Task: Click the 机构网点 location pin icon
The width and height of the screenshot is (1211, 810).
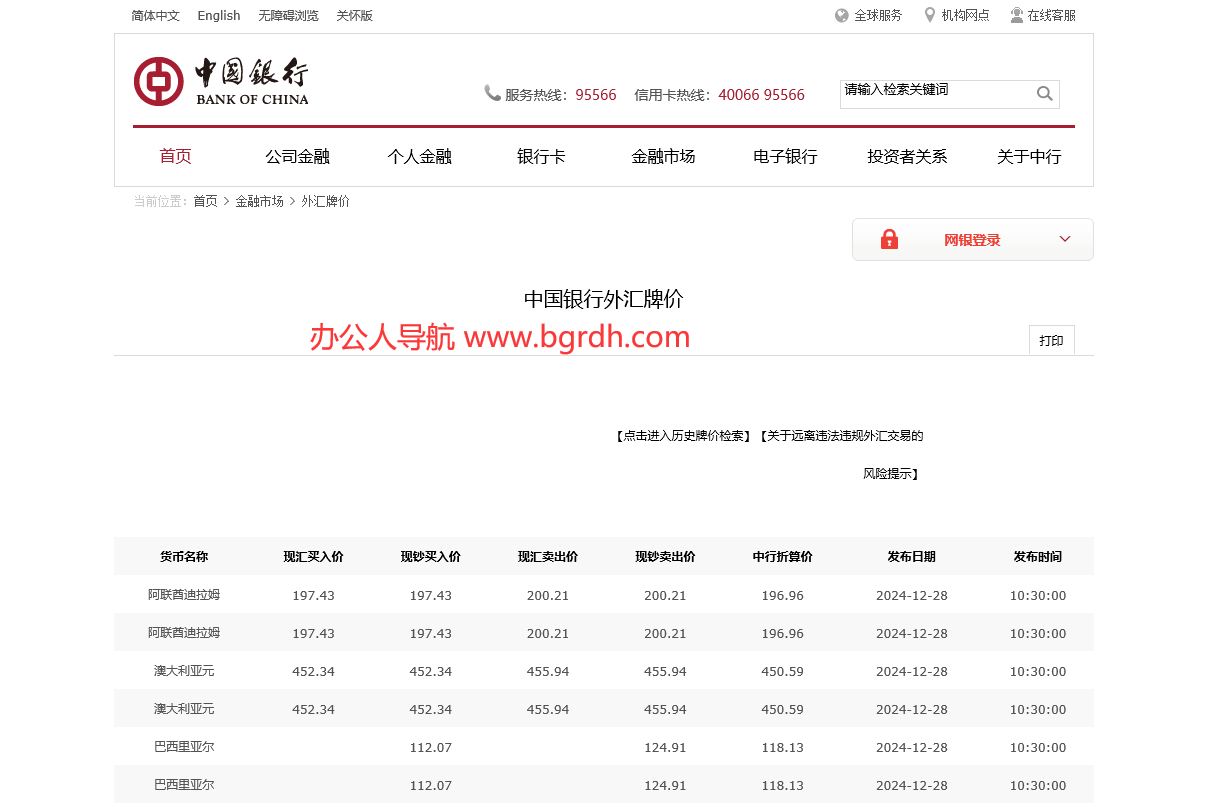Action: point(928,15)
